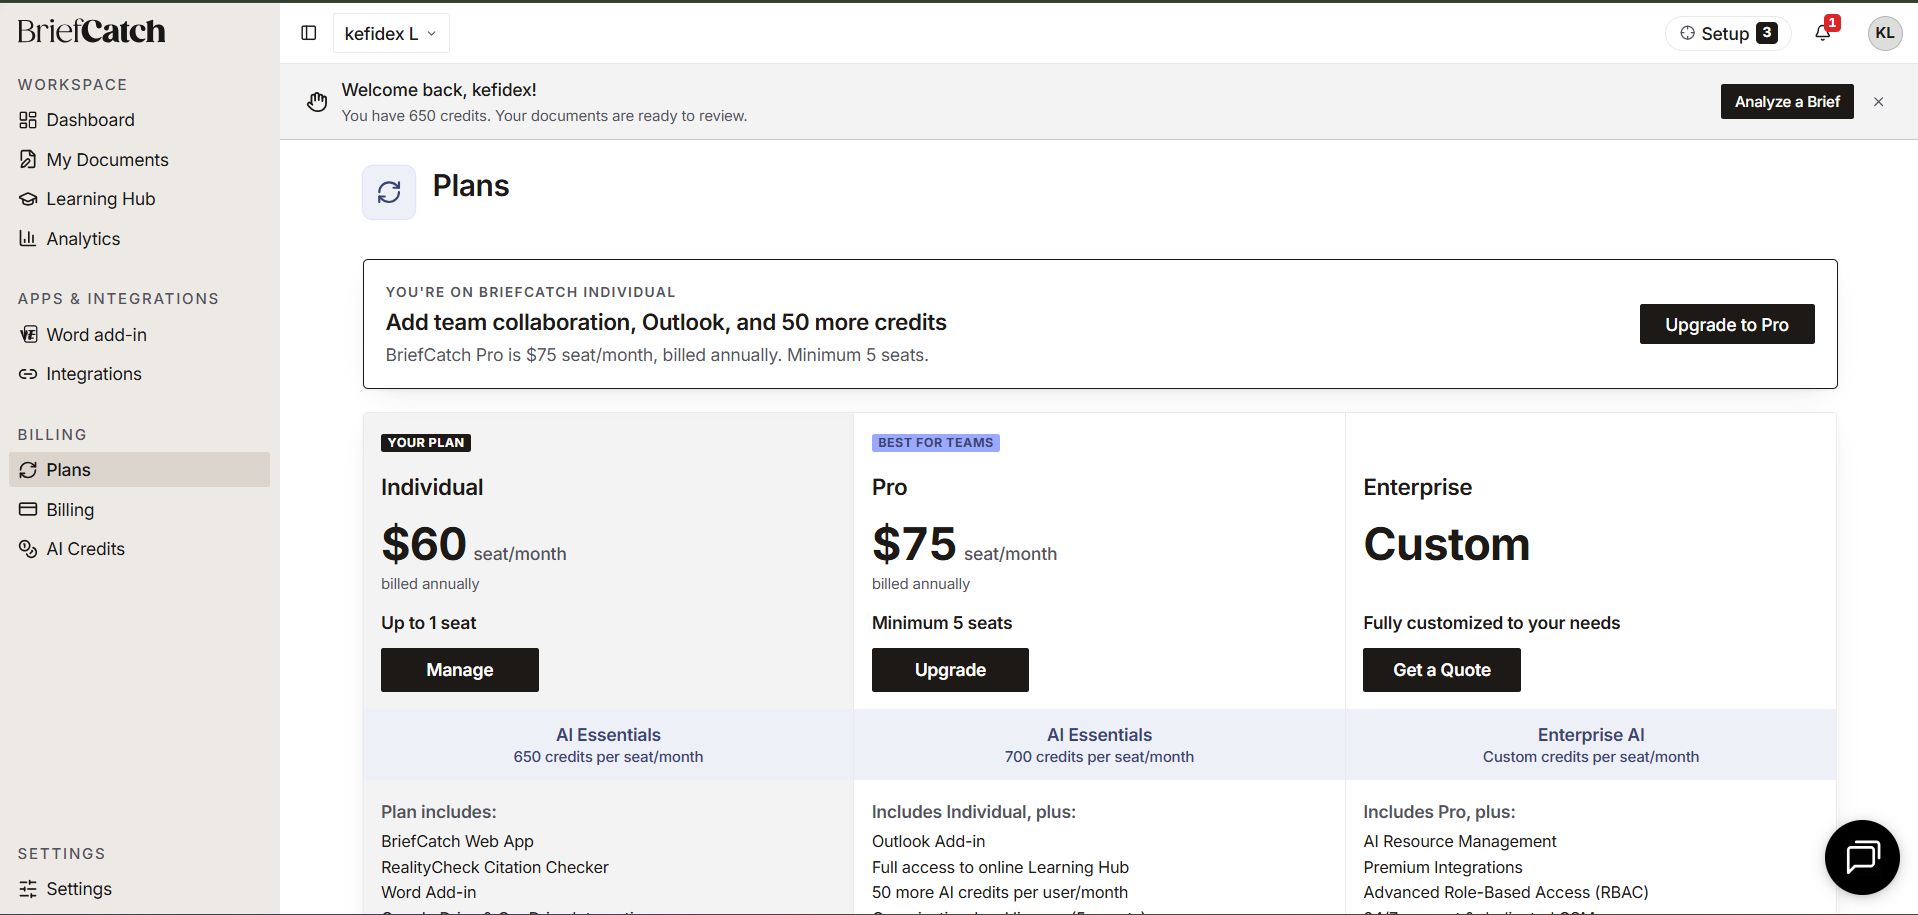The width and height of the screenshot is (1918, 915).
Task: Click the Analytics bar chart icon
Action: pyautogui.click(x=28, y=238)
